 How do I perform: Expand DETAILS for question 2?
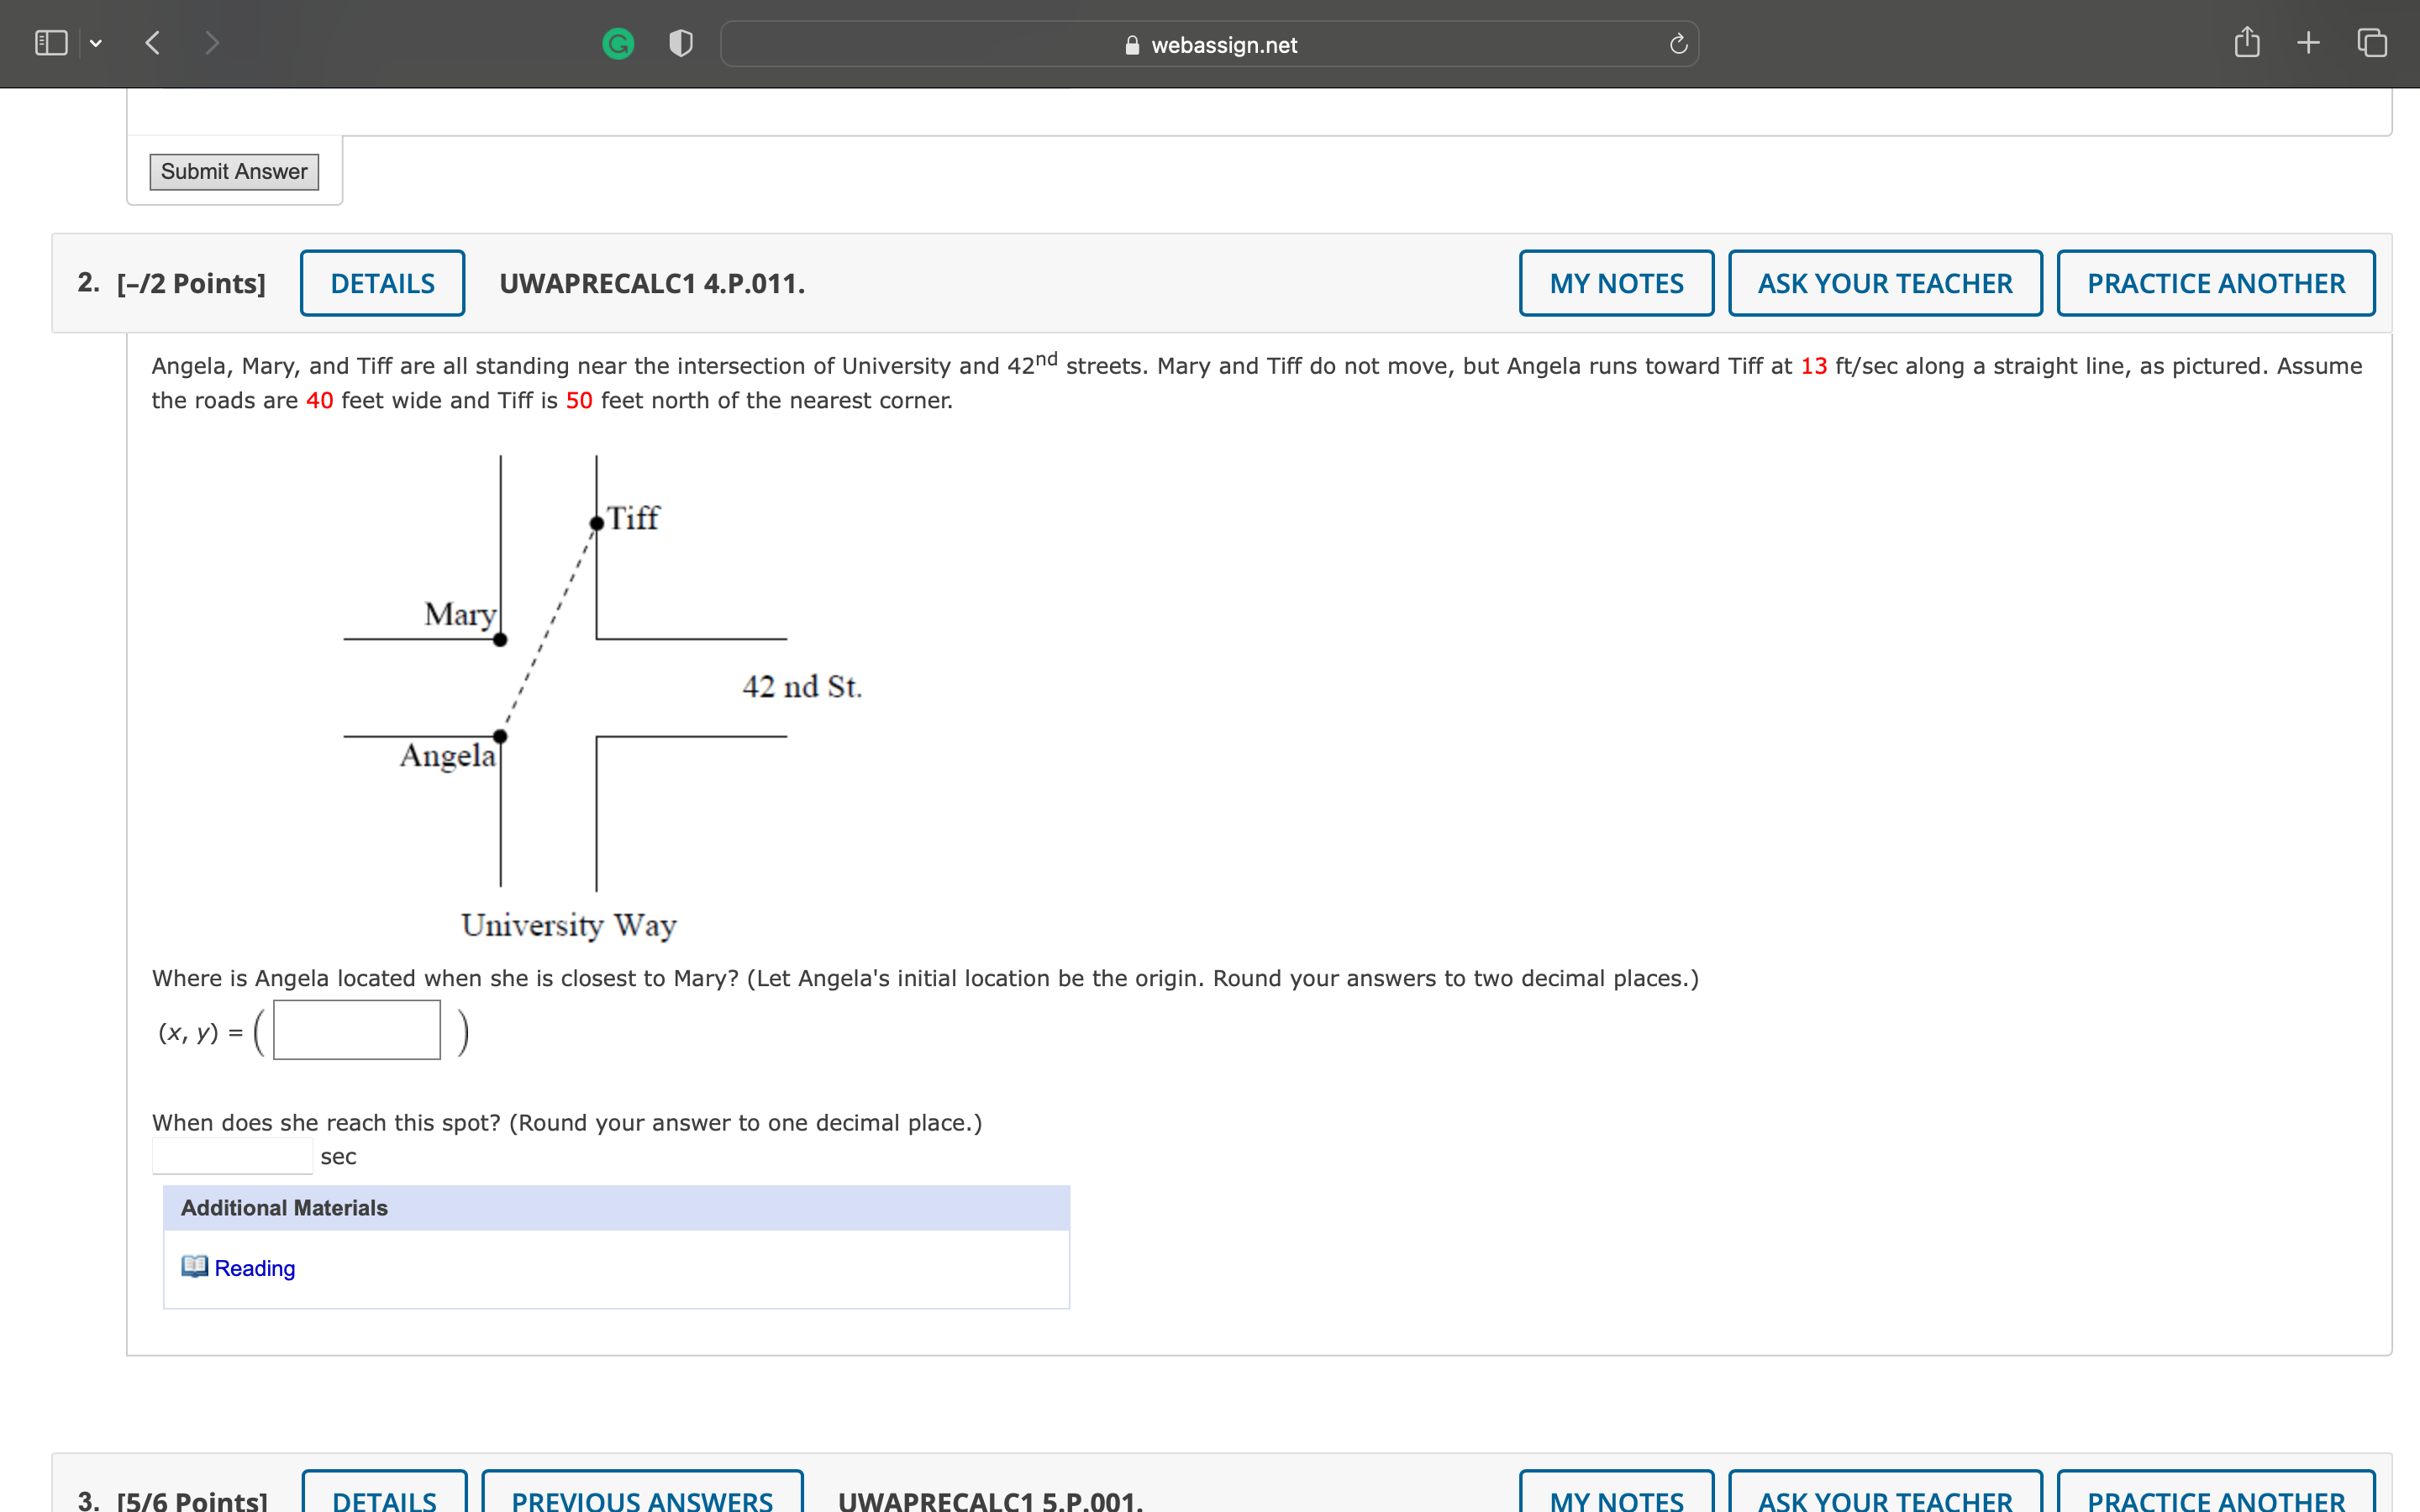coord(382,283)
